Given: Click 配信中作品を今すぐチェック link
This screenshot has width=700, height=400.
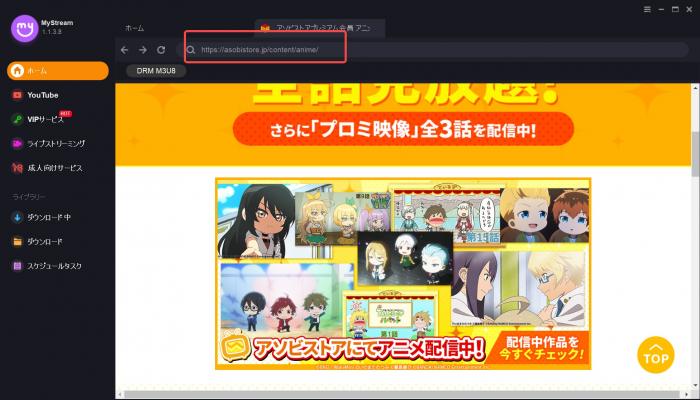Looking at the screenshot, I should pos(542,349).
